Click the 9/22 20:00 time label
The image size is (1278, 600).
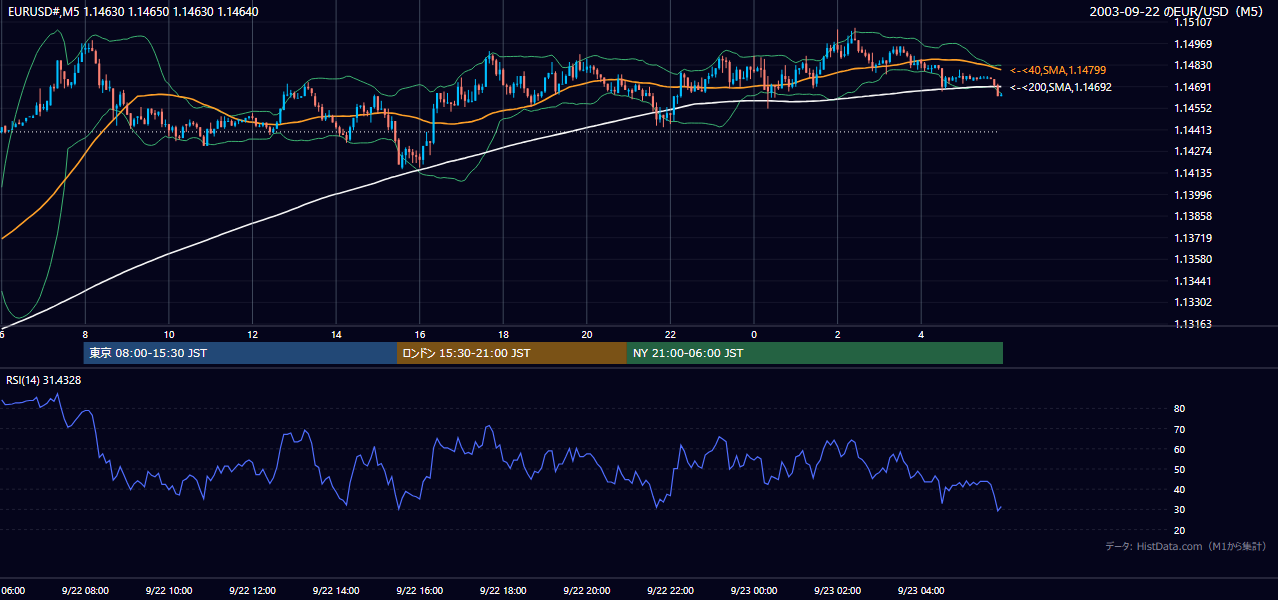(586, 591)
